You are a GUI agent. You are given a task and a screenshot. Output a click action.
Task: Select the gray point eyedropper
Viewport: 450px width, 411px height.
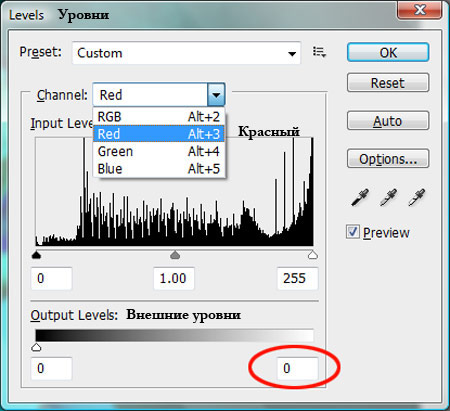388,197
